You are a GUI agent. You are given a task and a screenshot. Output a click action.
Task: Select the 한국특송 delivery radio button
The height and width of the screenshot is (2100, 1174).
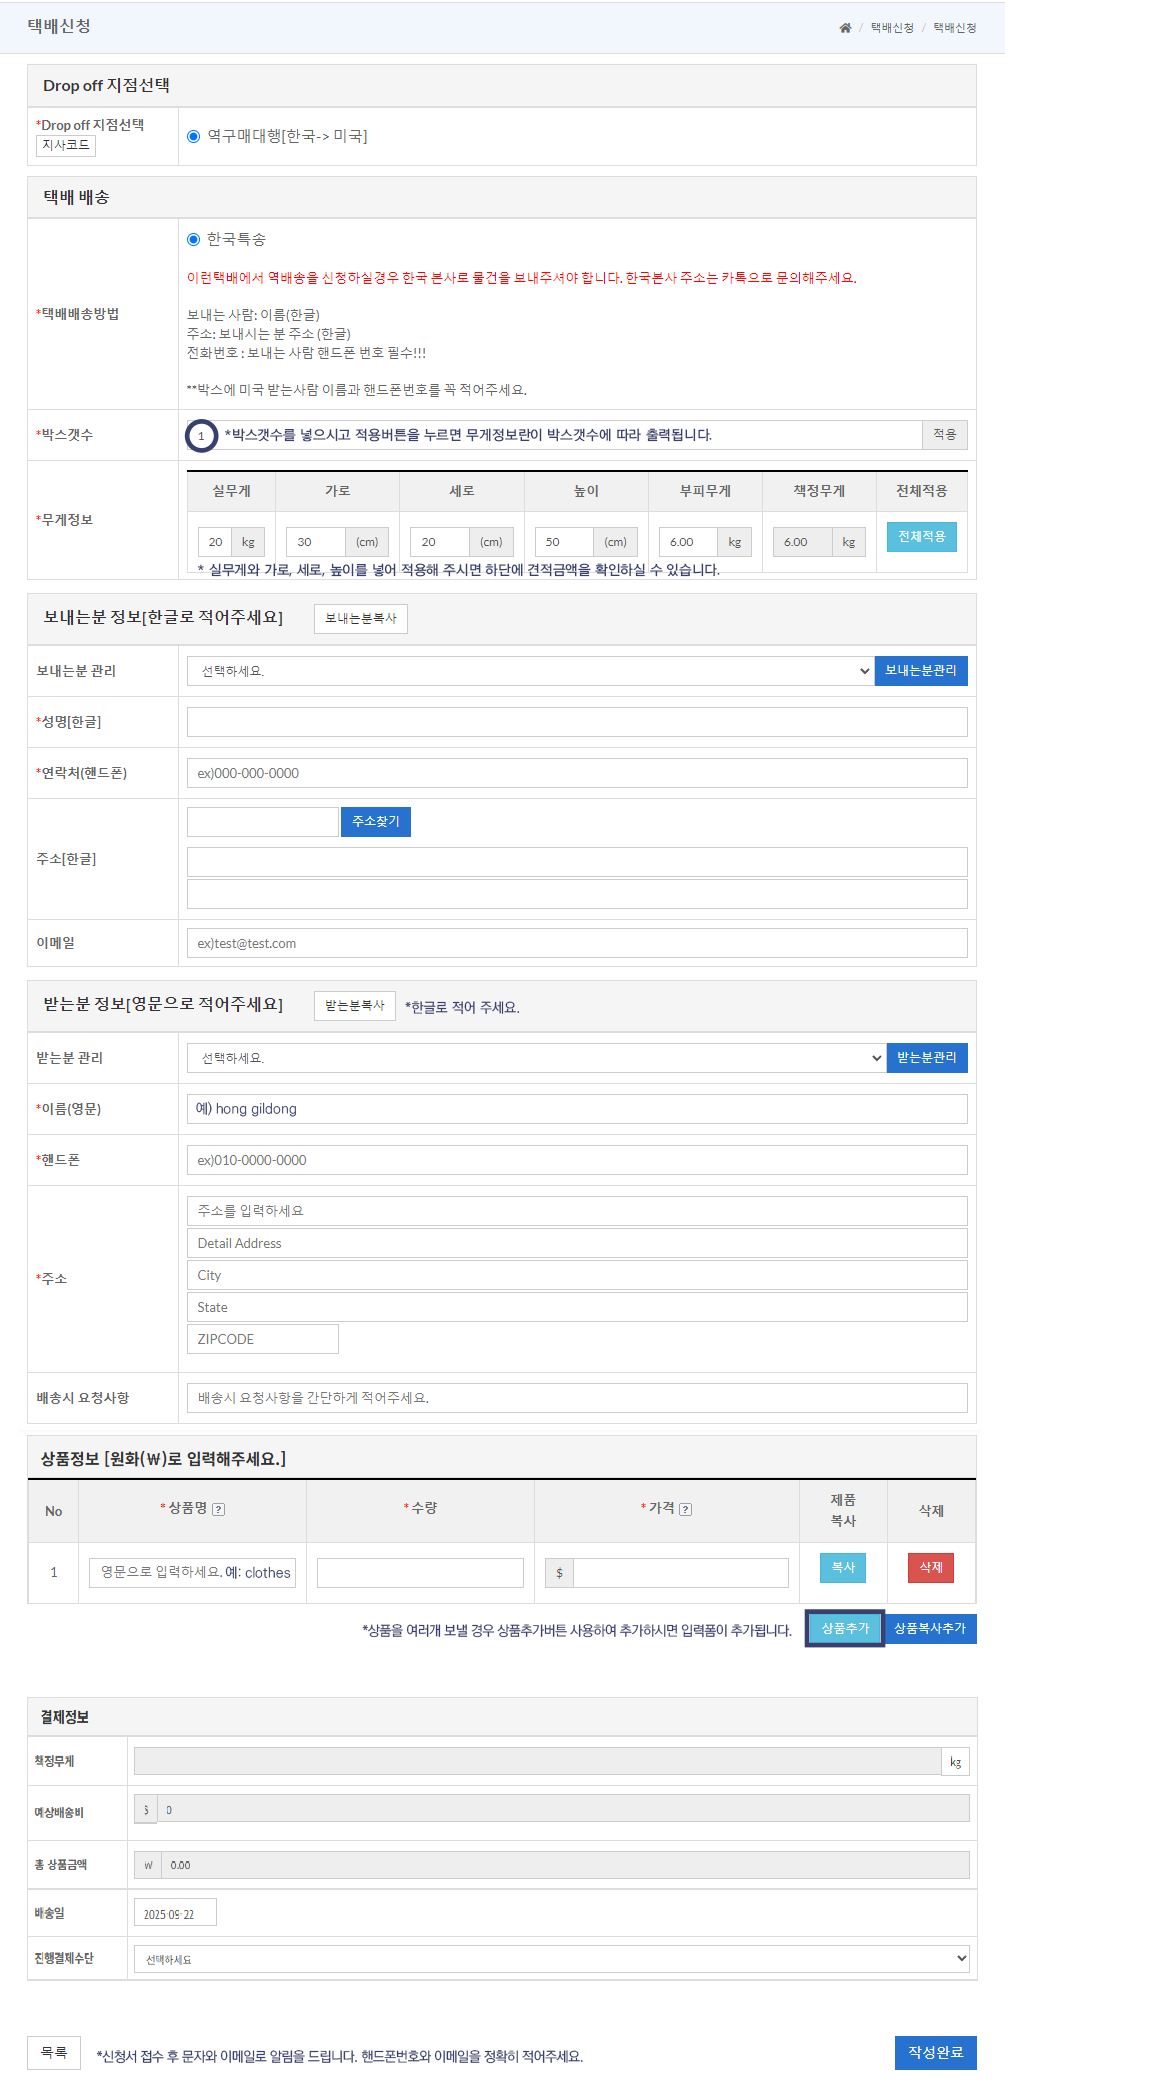(x=194, y=240)
